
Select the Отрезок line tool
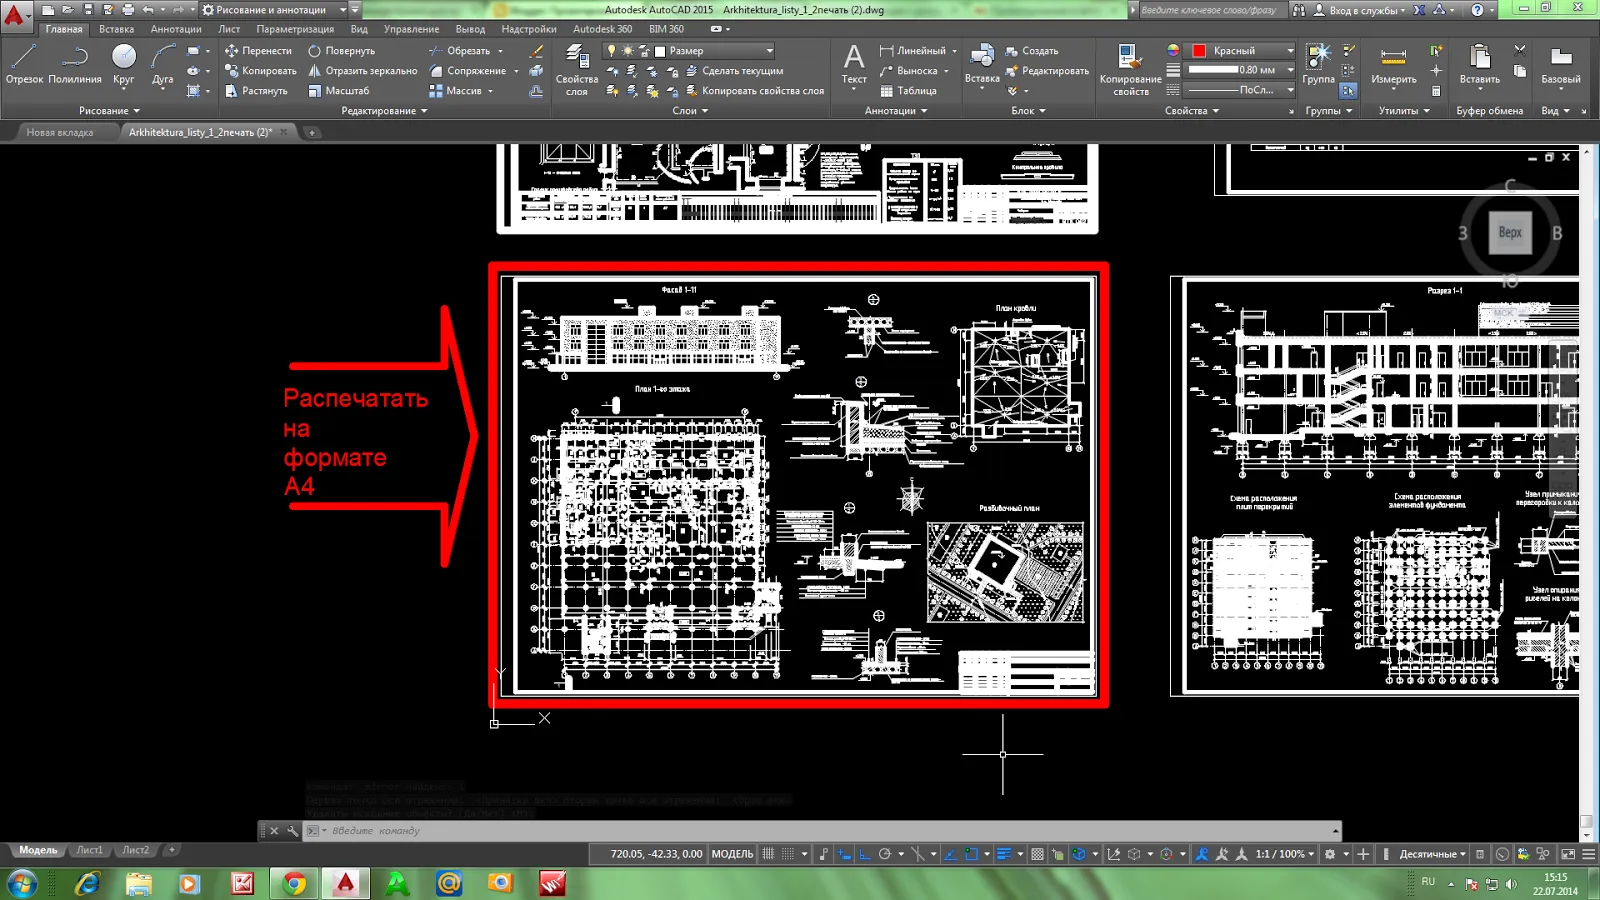tap(24, 64)
